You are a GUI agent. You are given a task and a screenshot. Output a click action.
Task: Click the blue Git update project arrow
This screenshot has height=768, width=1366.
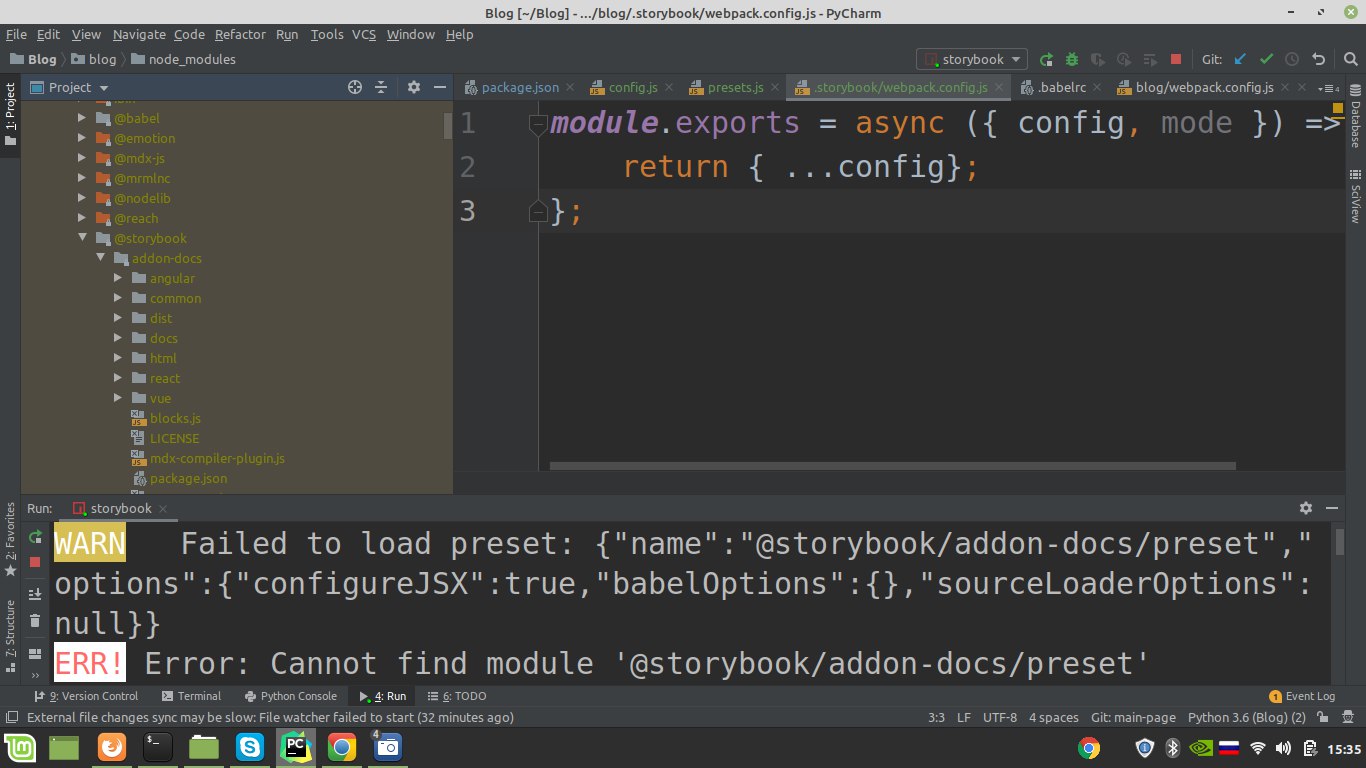coord(1241,59)
